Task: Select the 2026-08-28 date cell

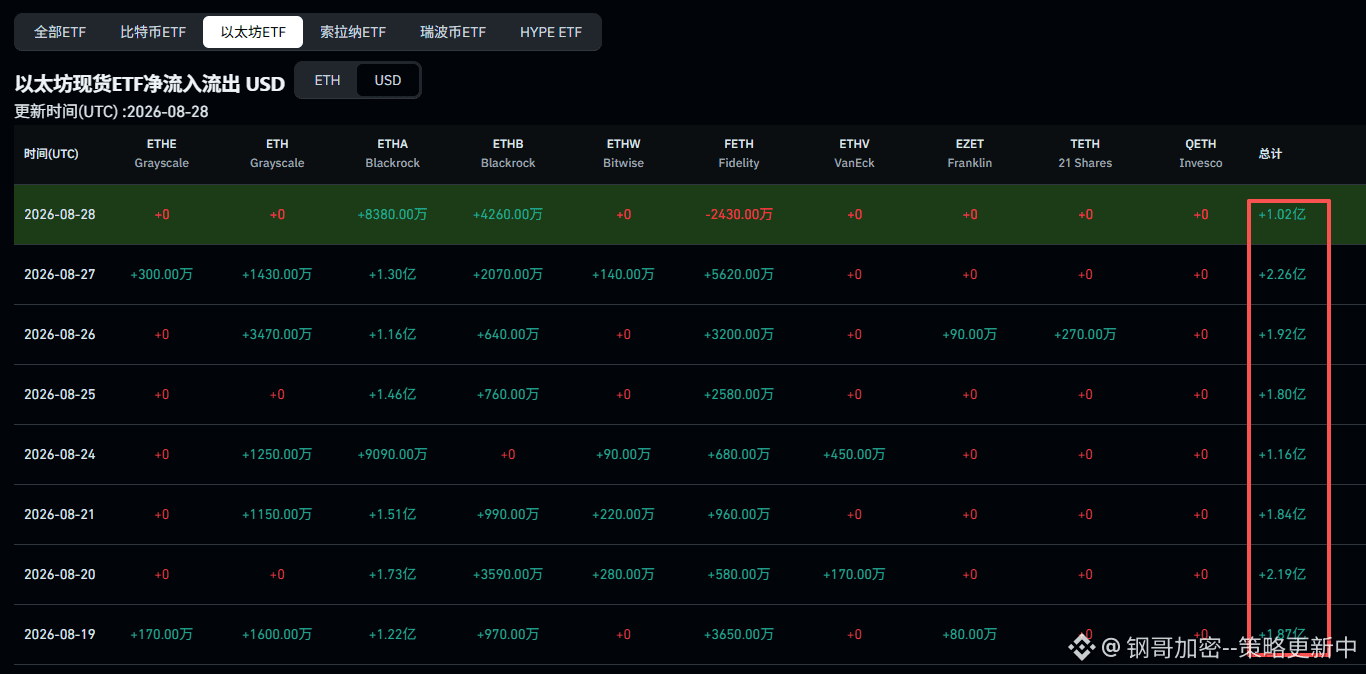Action: 60,214
